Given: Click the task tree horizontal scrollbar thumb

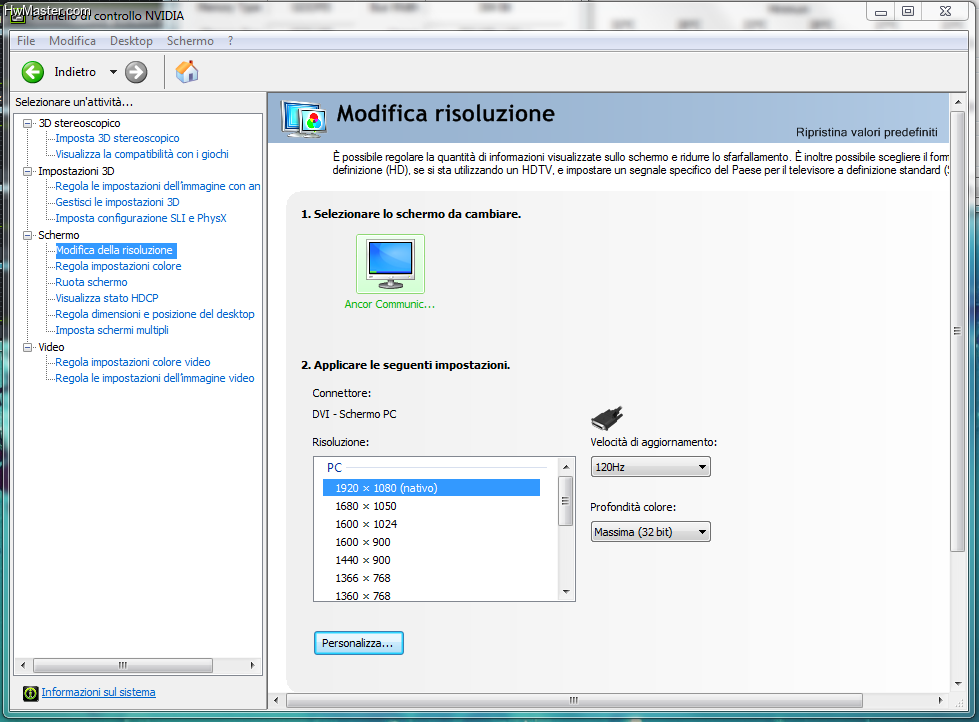Looking at the screenshot, I should point(123,666).
